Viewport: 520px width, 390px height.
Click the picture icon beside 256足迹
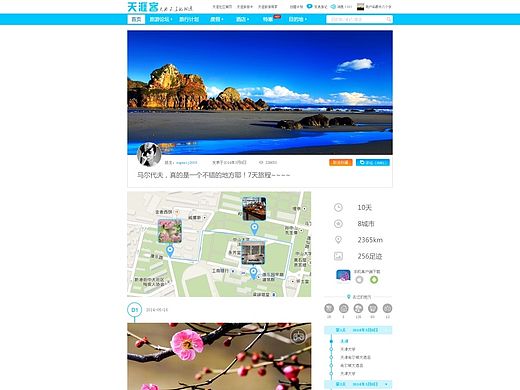click(338, 256)
